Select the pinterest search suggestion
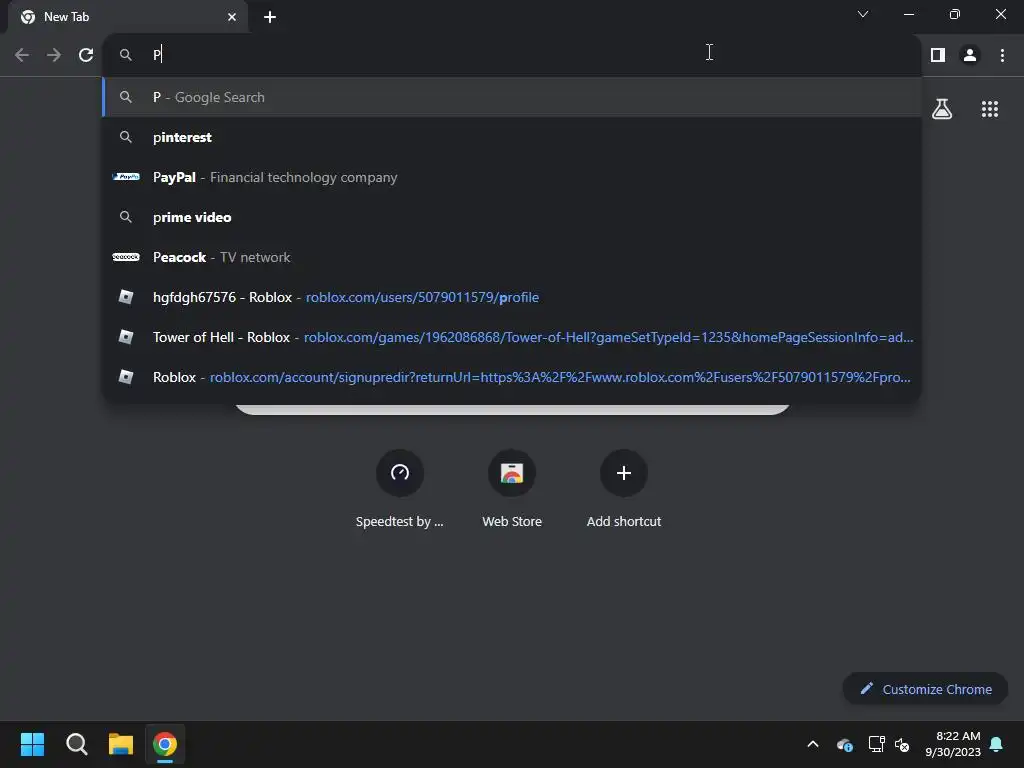 [x=512, y=137]
